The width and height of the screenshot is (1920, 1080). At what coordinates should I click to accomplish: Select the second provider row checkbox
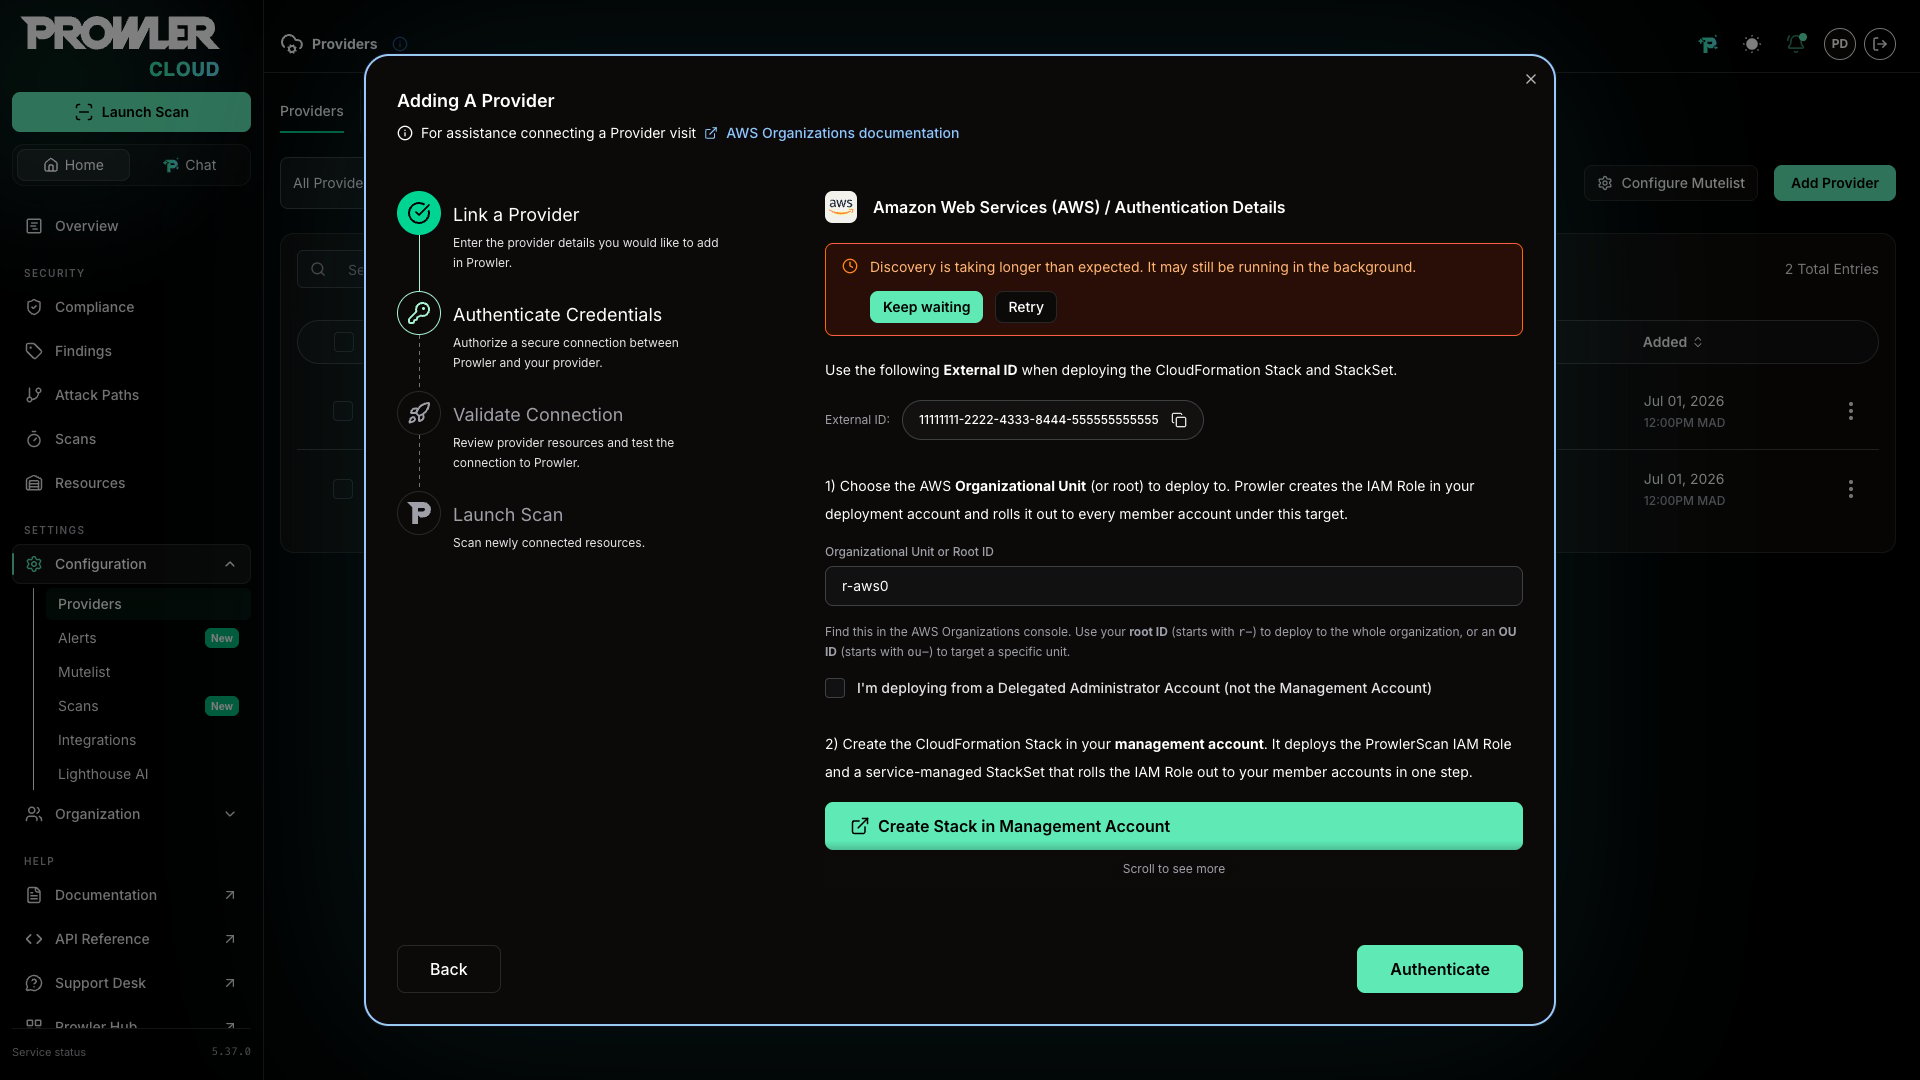[343, 489]
